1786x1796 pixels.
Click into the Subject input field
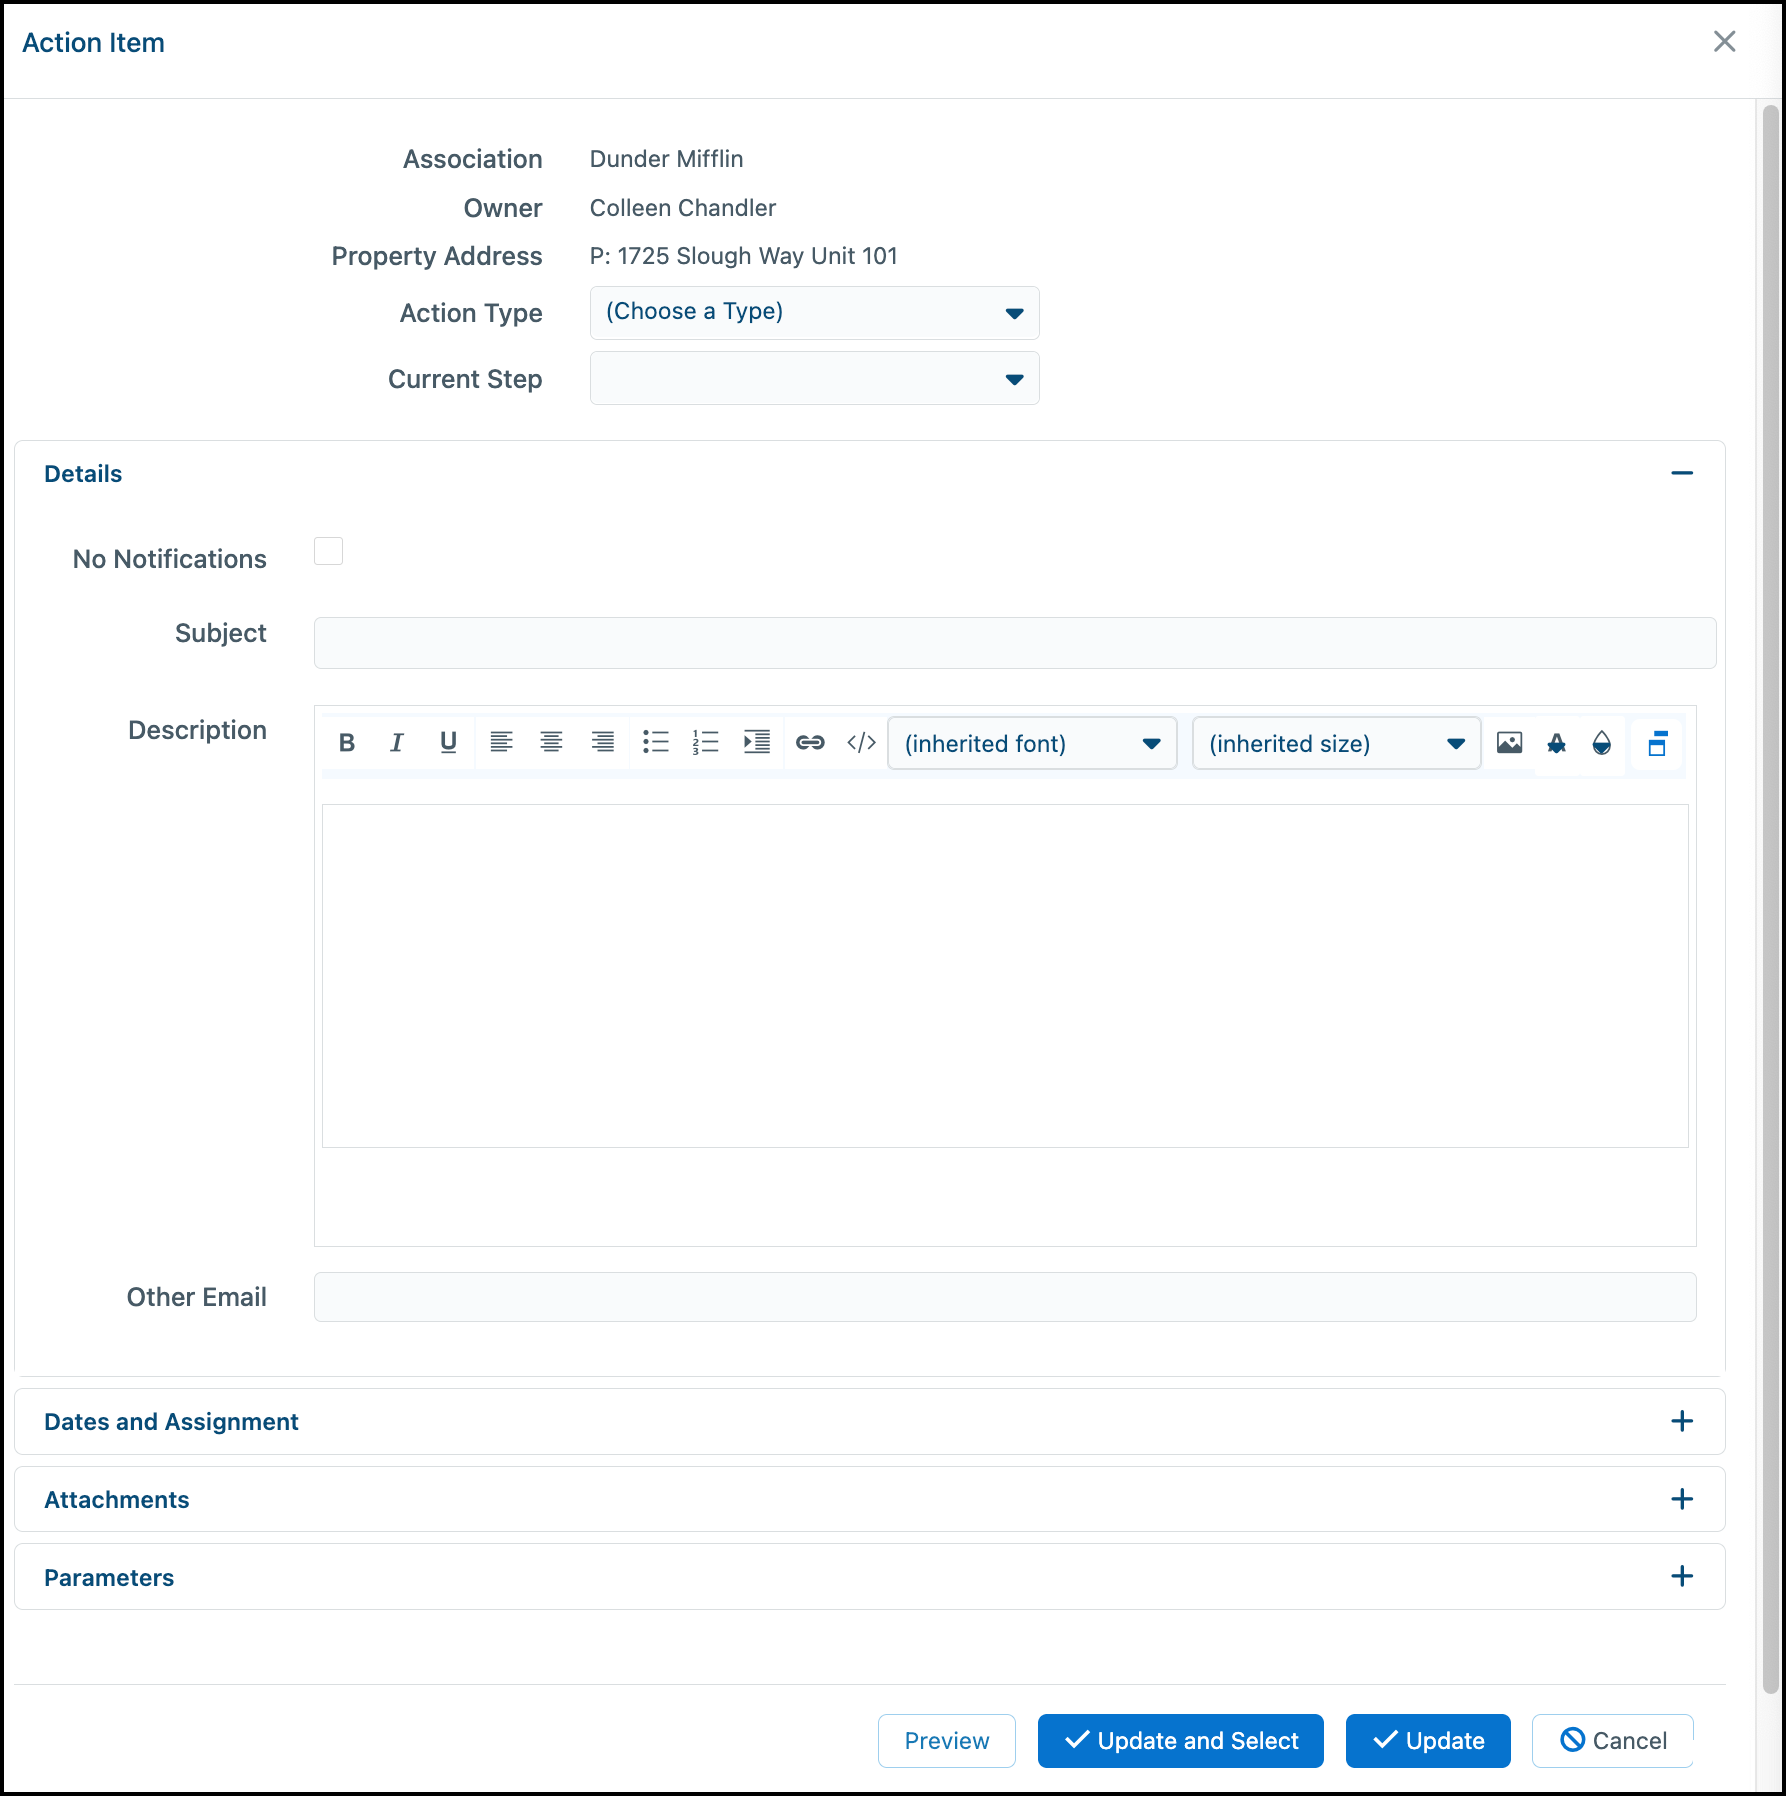point(1015,643)
